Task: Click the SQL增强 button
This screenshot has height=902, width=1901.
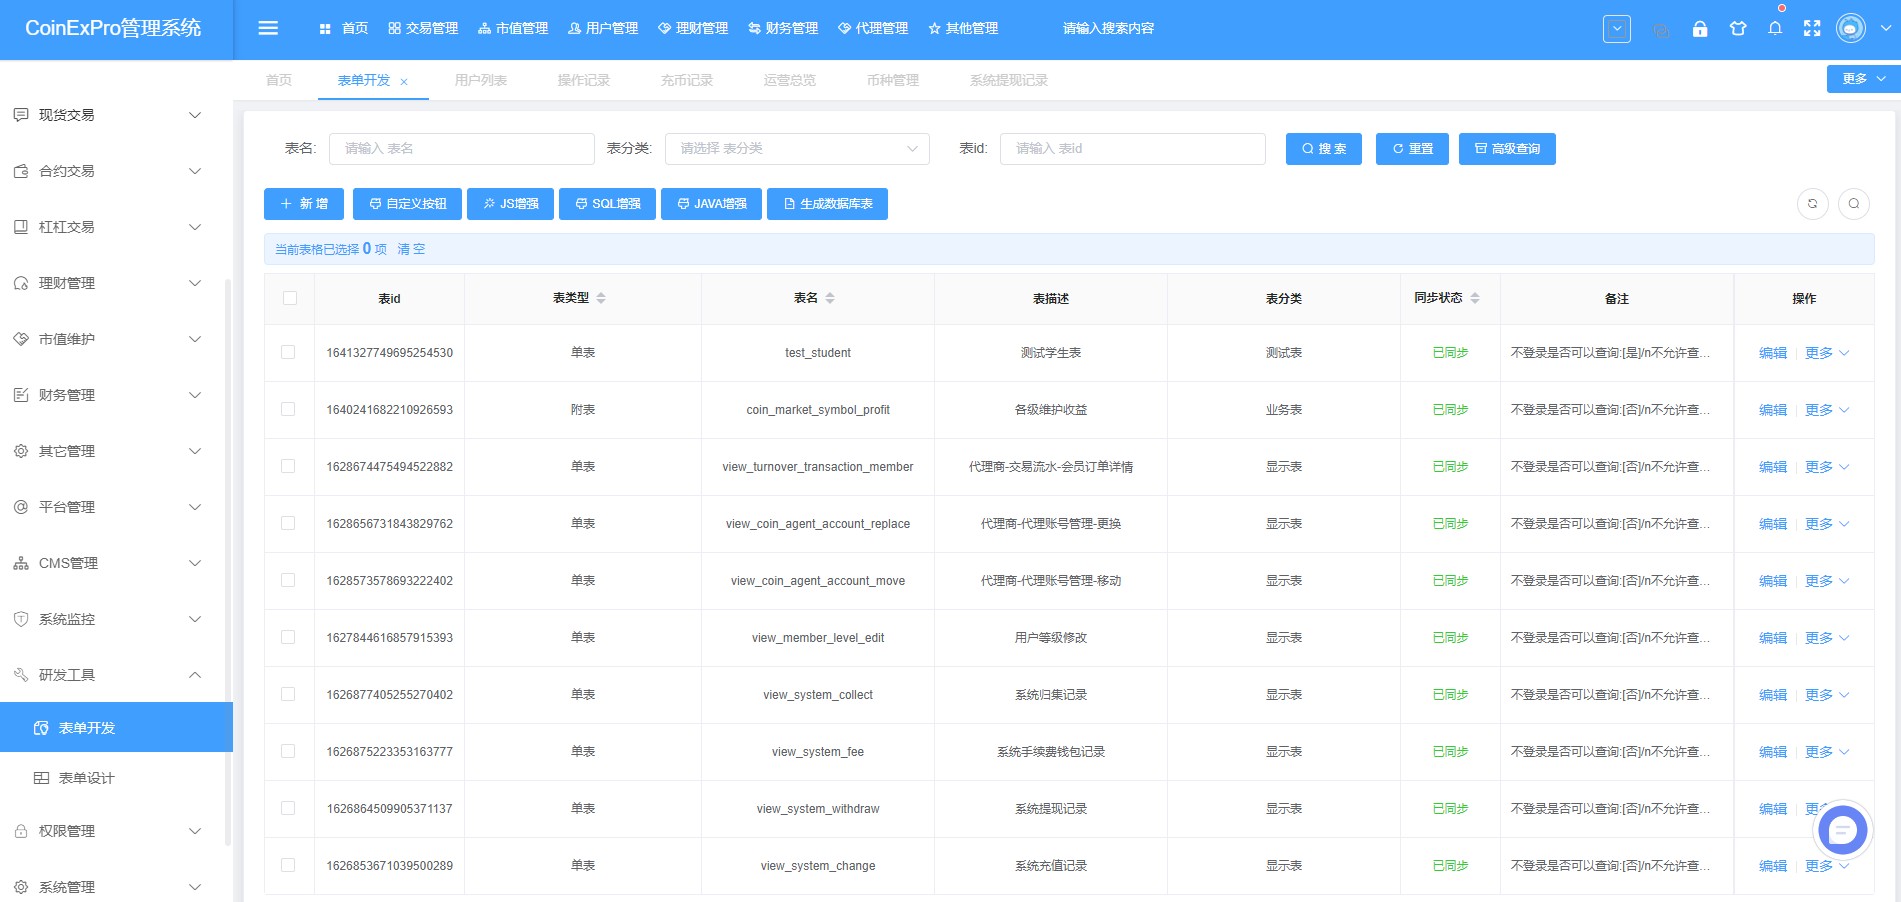Action: click(x=608, y=204)
